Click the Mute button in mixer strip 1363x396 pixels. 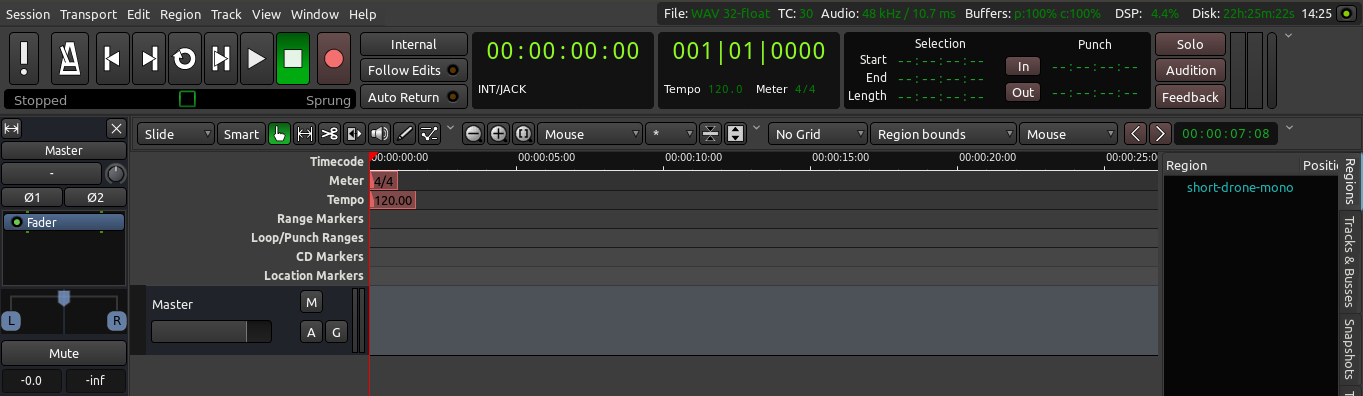(64, 353)
